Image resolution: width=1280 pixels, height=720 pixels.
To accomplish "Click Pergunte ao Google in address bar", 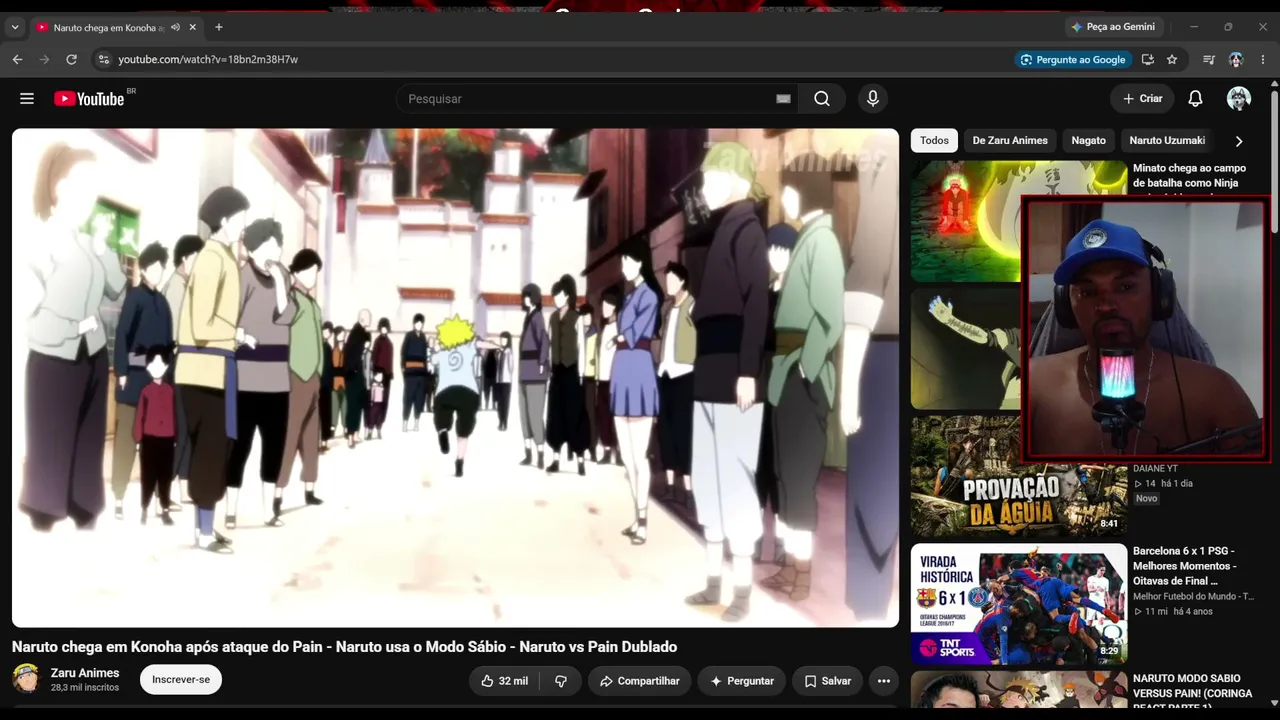I will pyautogui.click(x=1072, y=60).
